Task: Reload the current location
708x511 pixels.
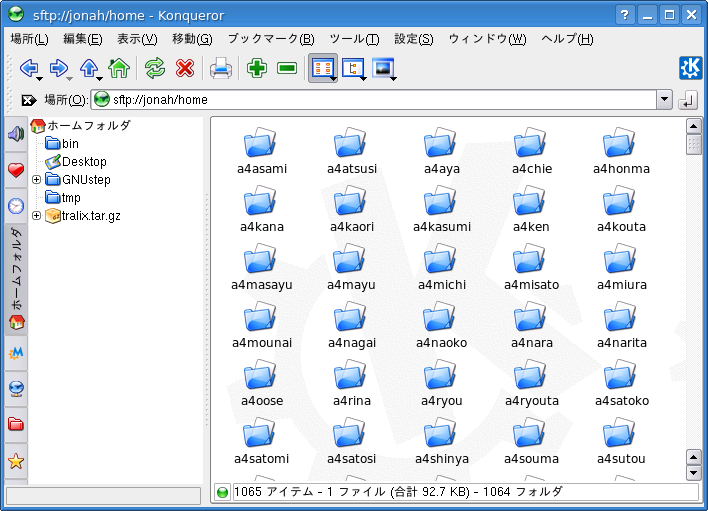Action: click(x=155, y=69)
